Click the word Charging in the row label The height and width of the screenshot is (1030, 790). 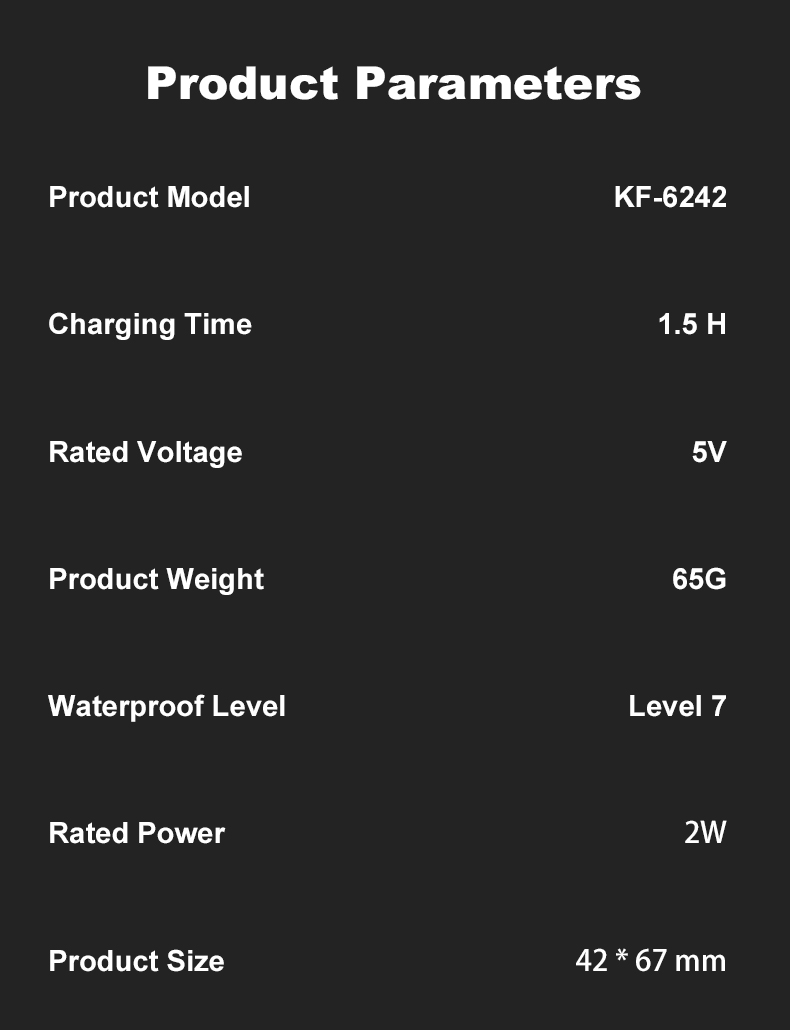click(112, 325)
